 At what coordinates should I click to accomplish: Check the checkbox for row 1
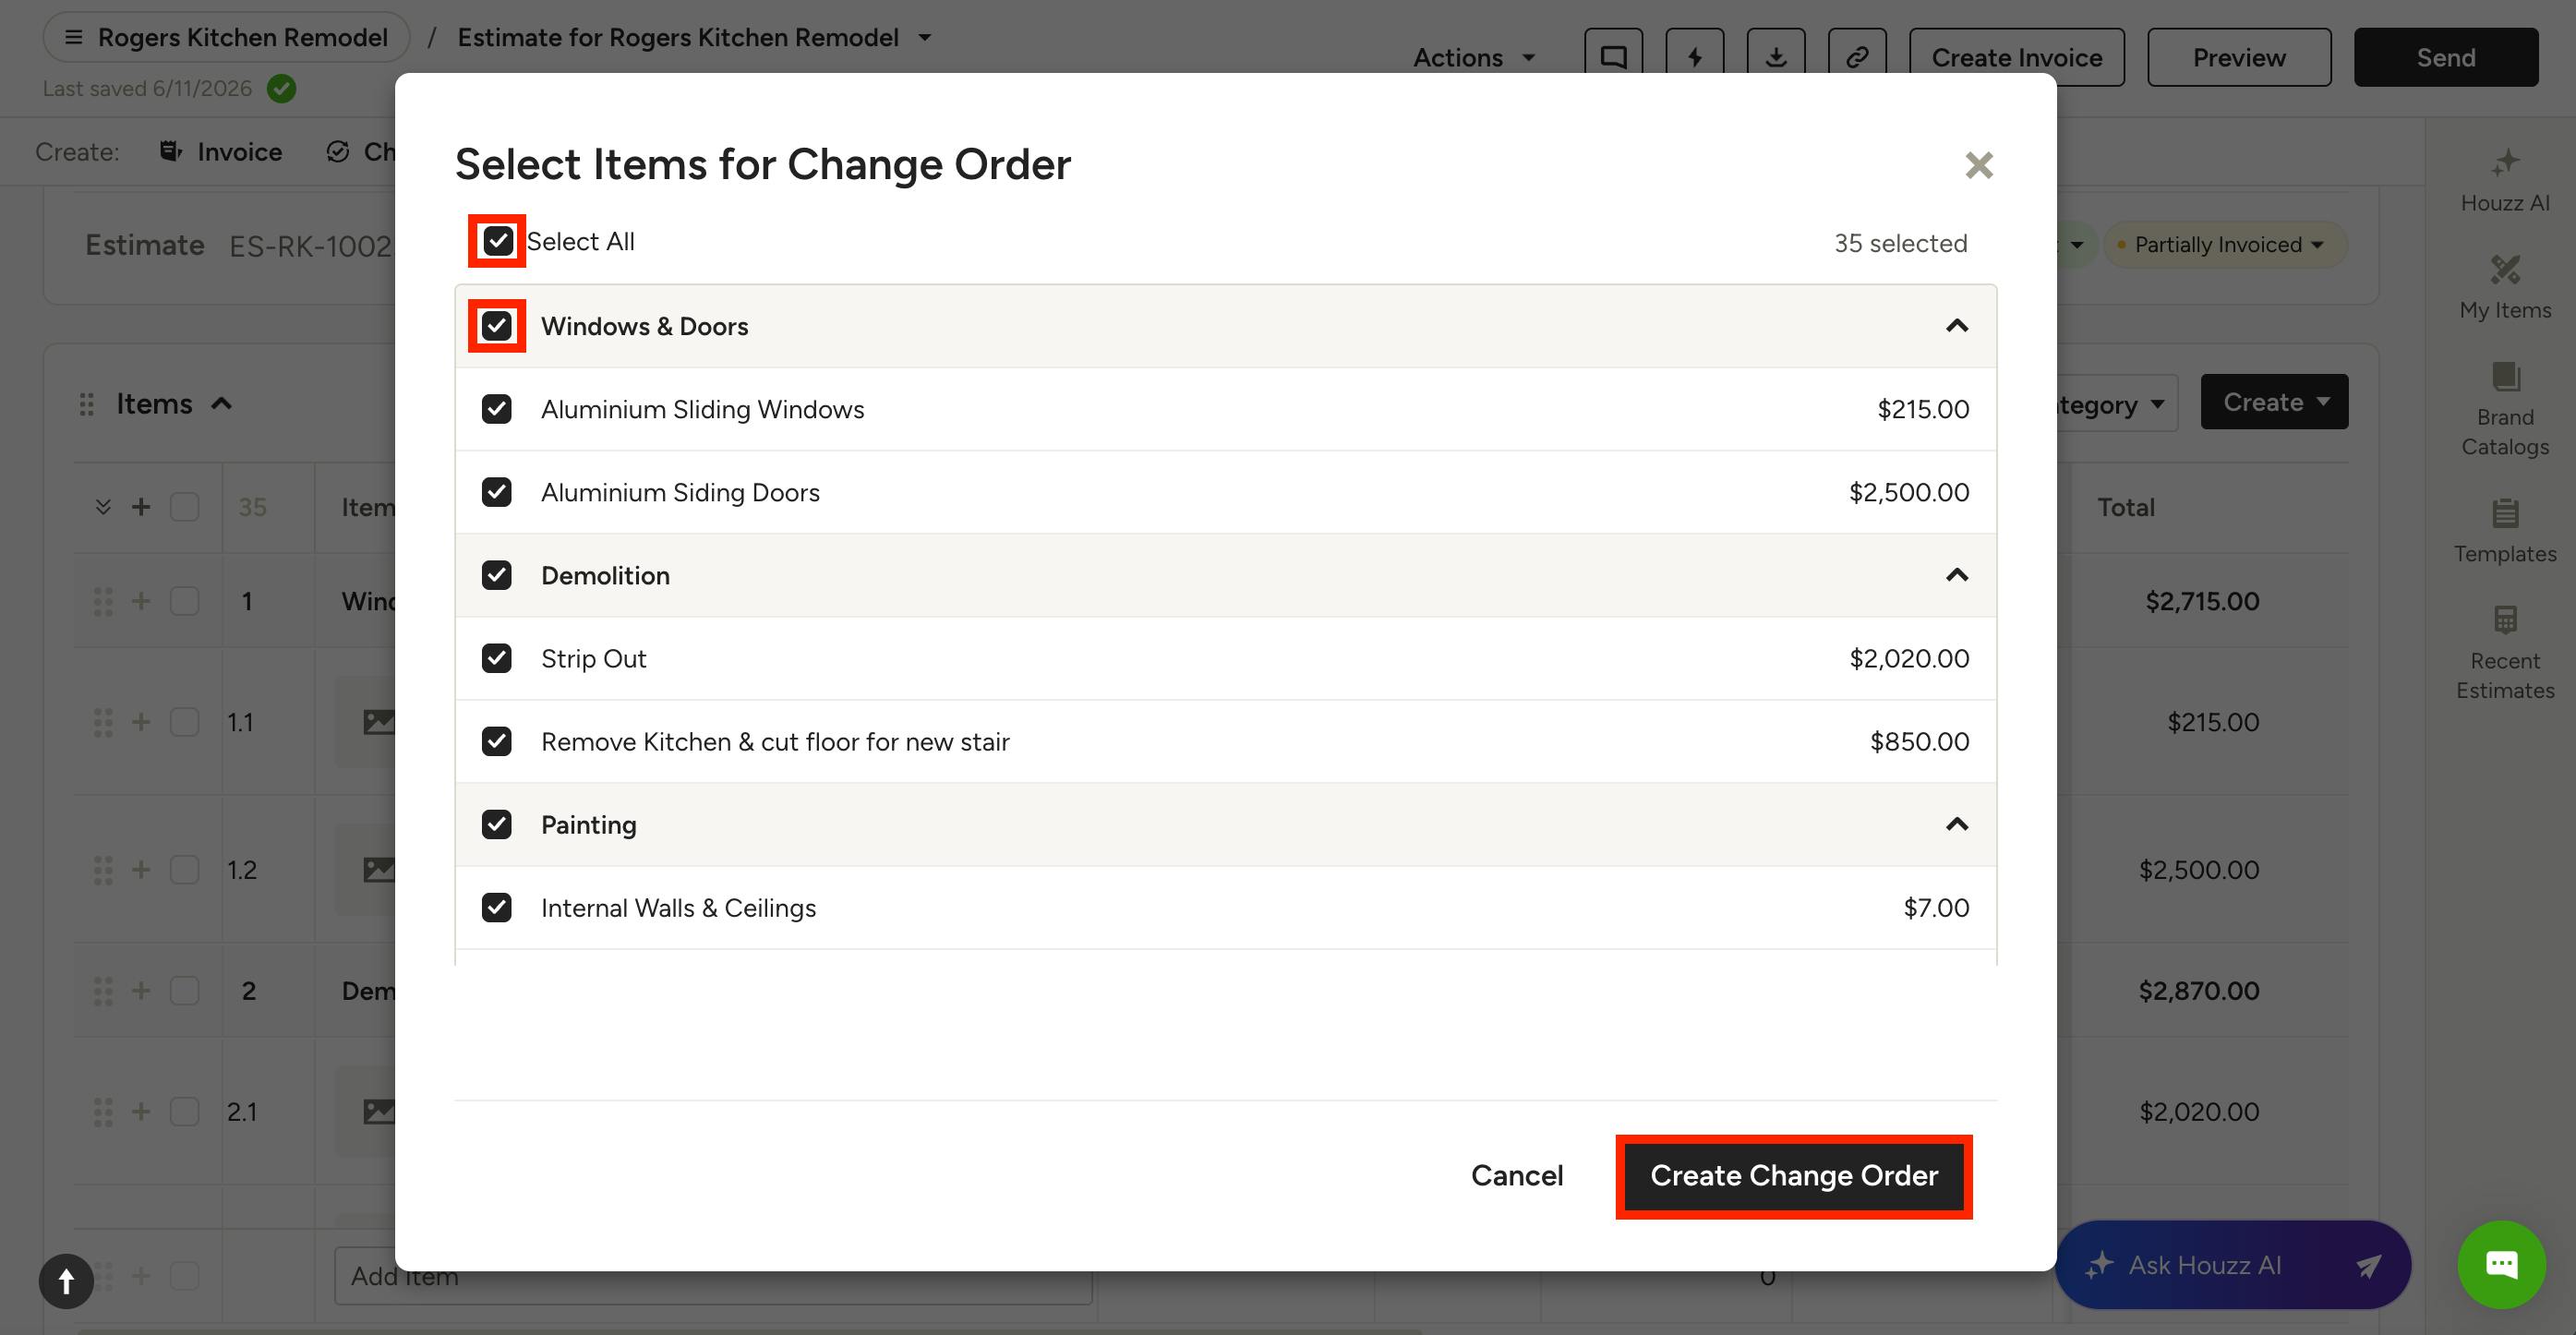pyautogui.click(x=184, y=601)
